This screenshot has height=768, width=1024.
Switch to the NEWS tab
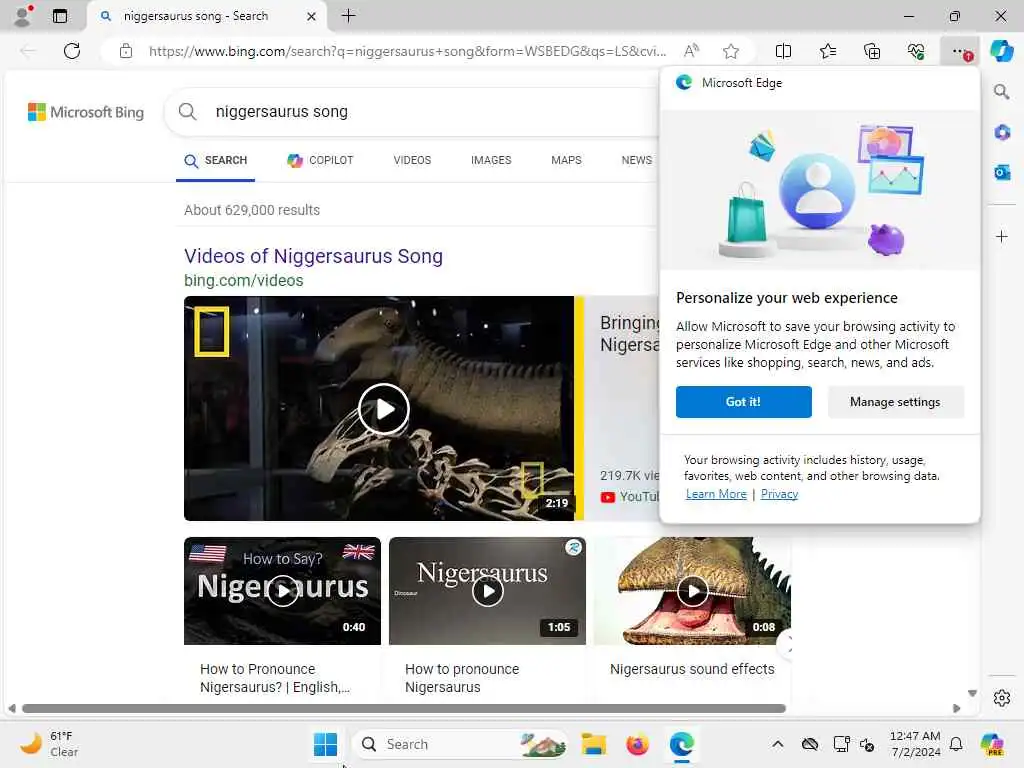tap(637, 161)
